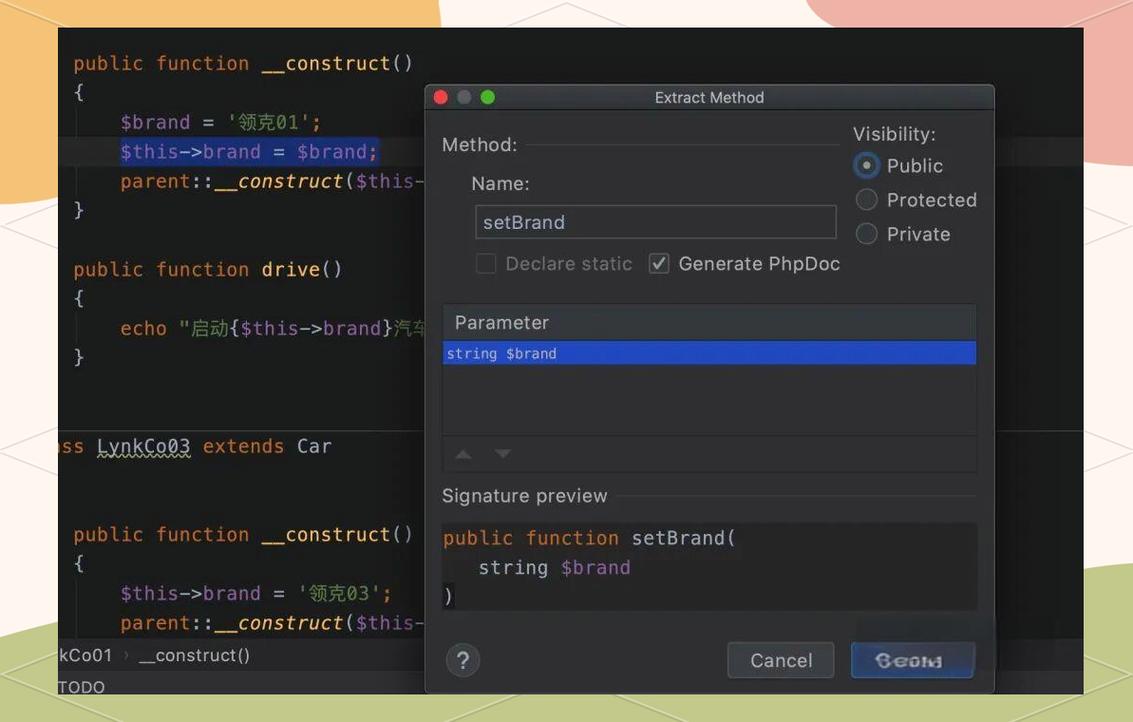Close the Extract Method dialog with the red button
The height and width of the screenshot is (722, 1133).
pyautogui.click(x=441, y=97)
